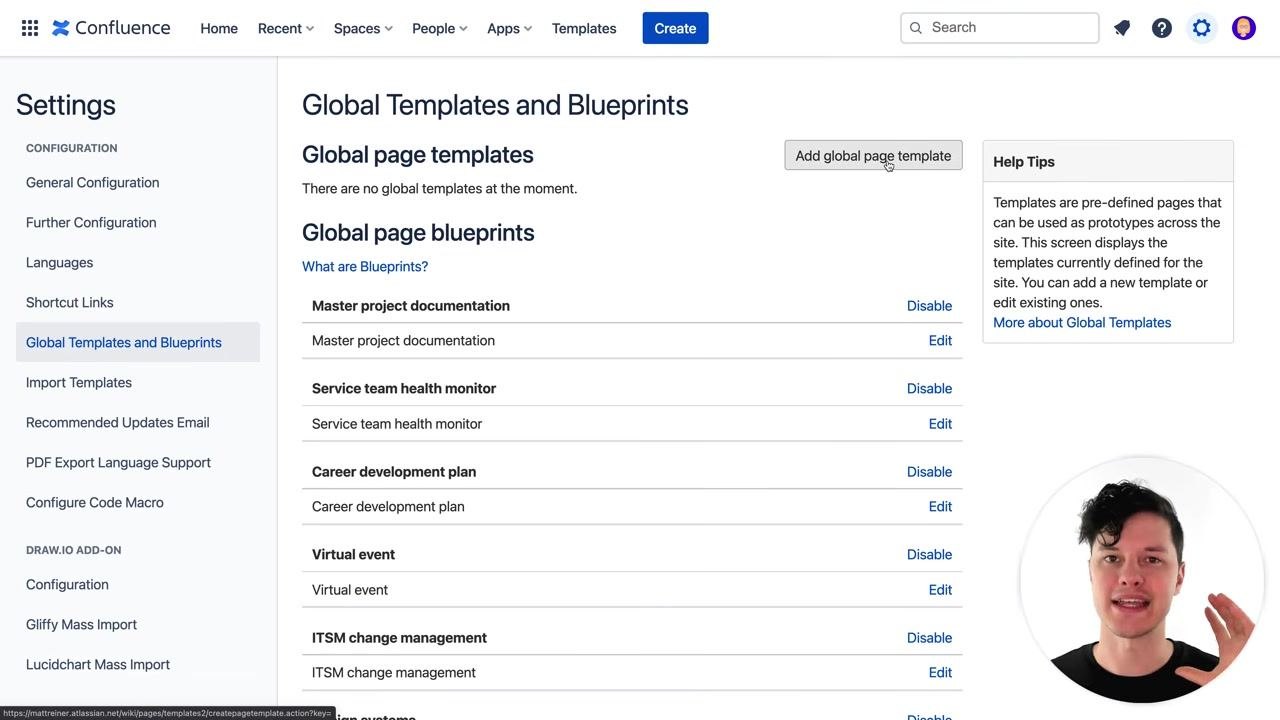1280x720 pixels.
Task: Click the search magnifier icon
Action: coord(916,28)
